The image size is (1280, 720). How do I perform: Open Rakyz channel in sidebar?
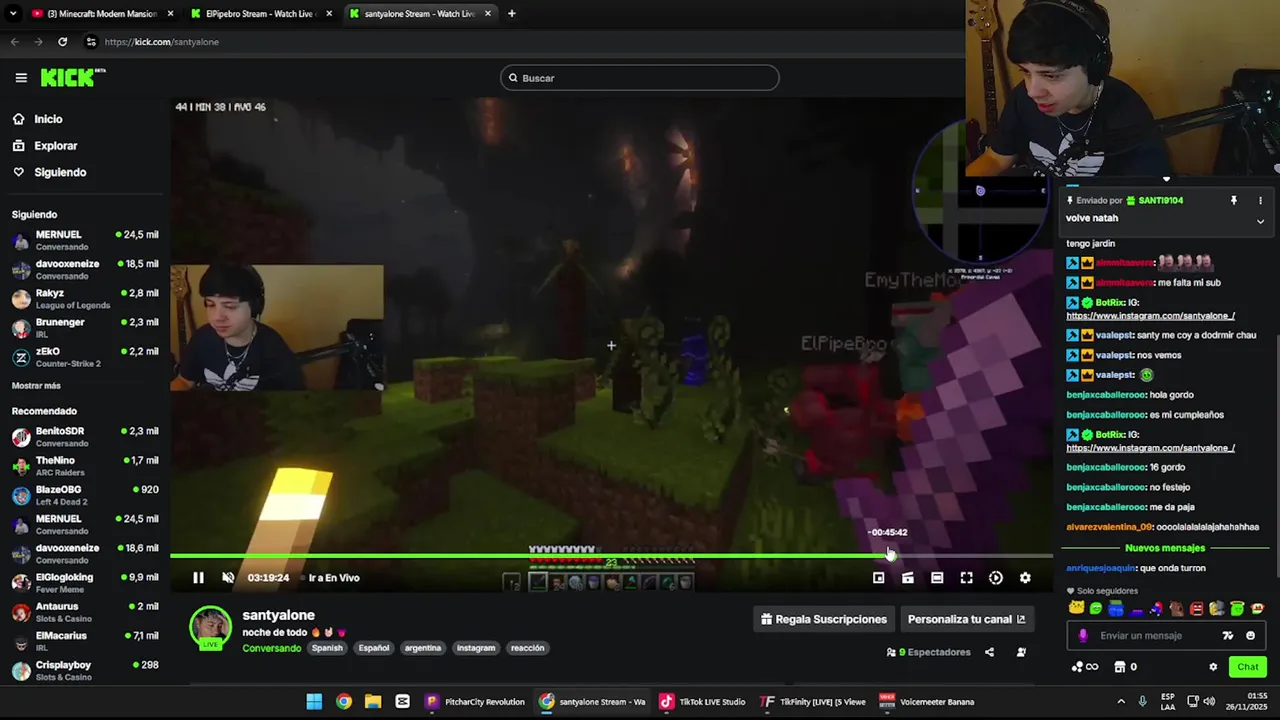pos(85,299)
